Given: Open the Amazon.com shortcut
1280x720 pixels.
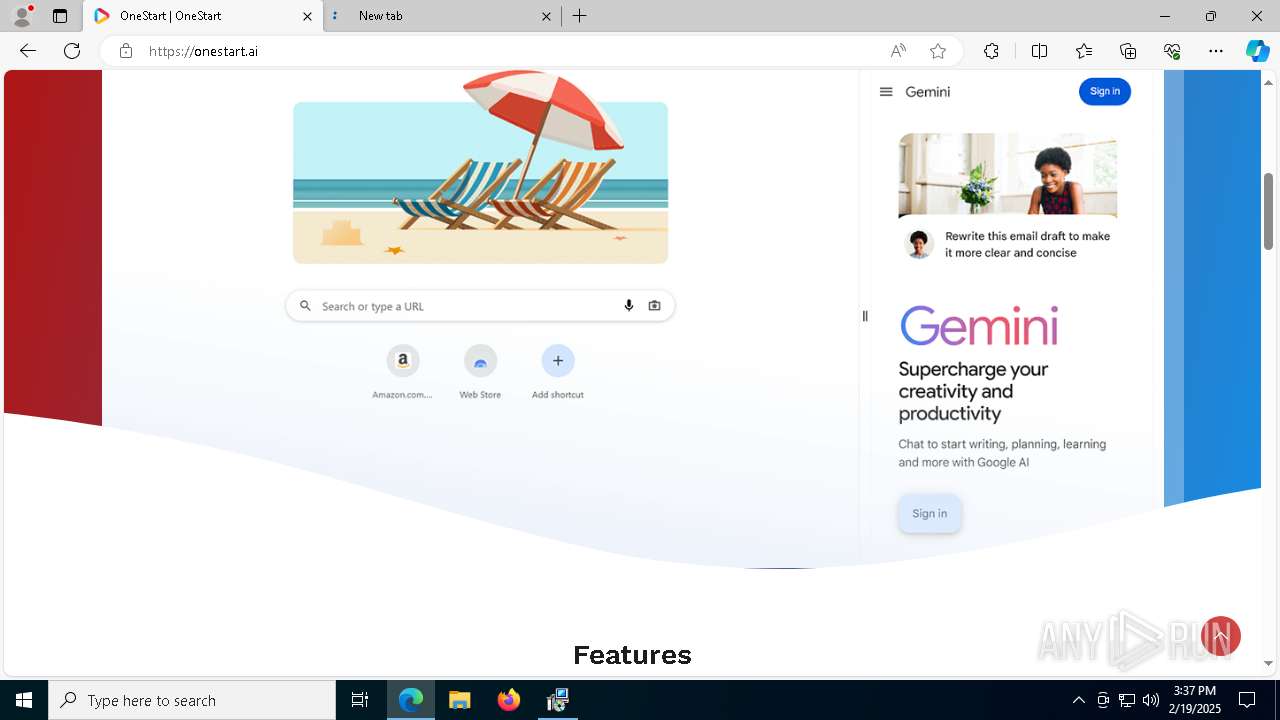Looking at the screenshot, I should point(402,372).
